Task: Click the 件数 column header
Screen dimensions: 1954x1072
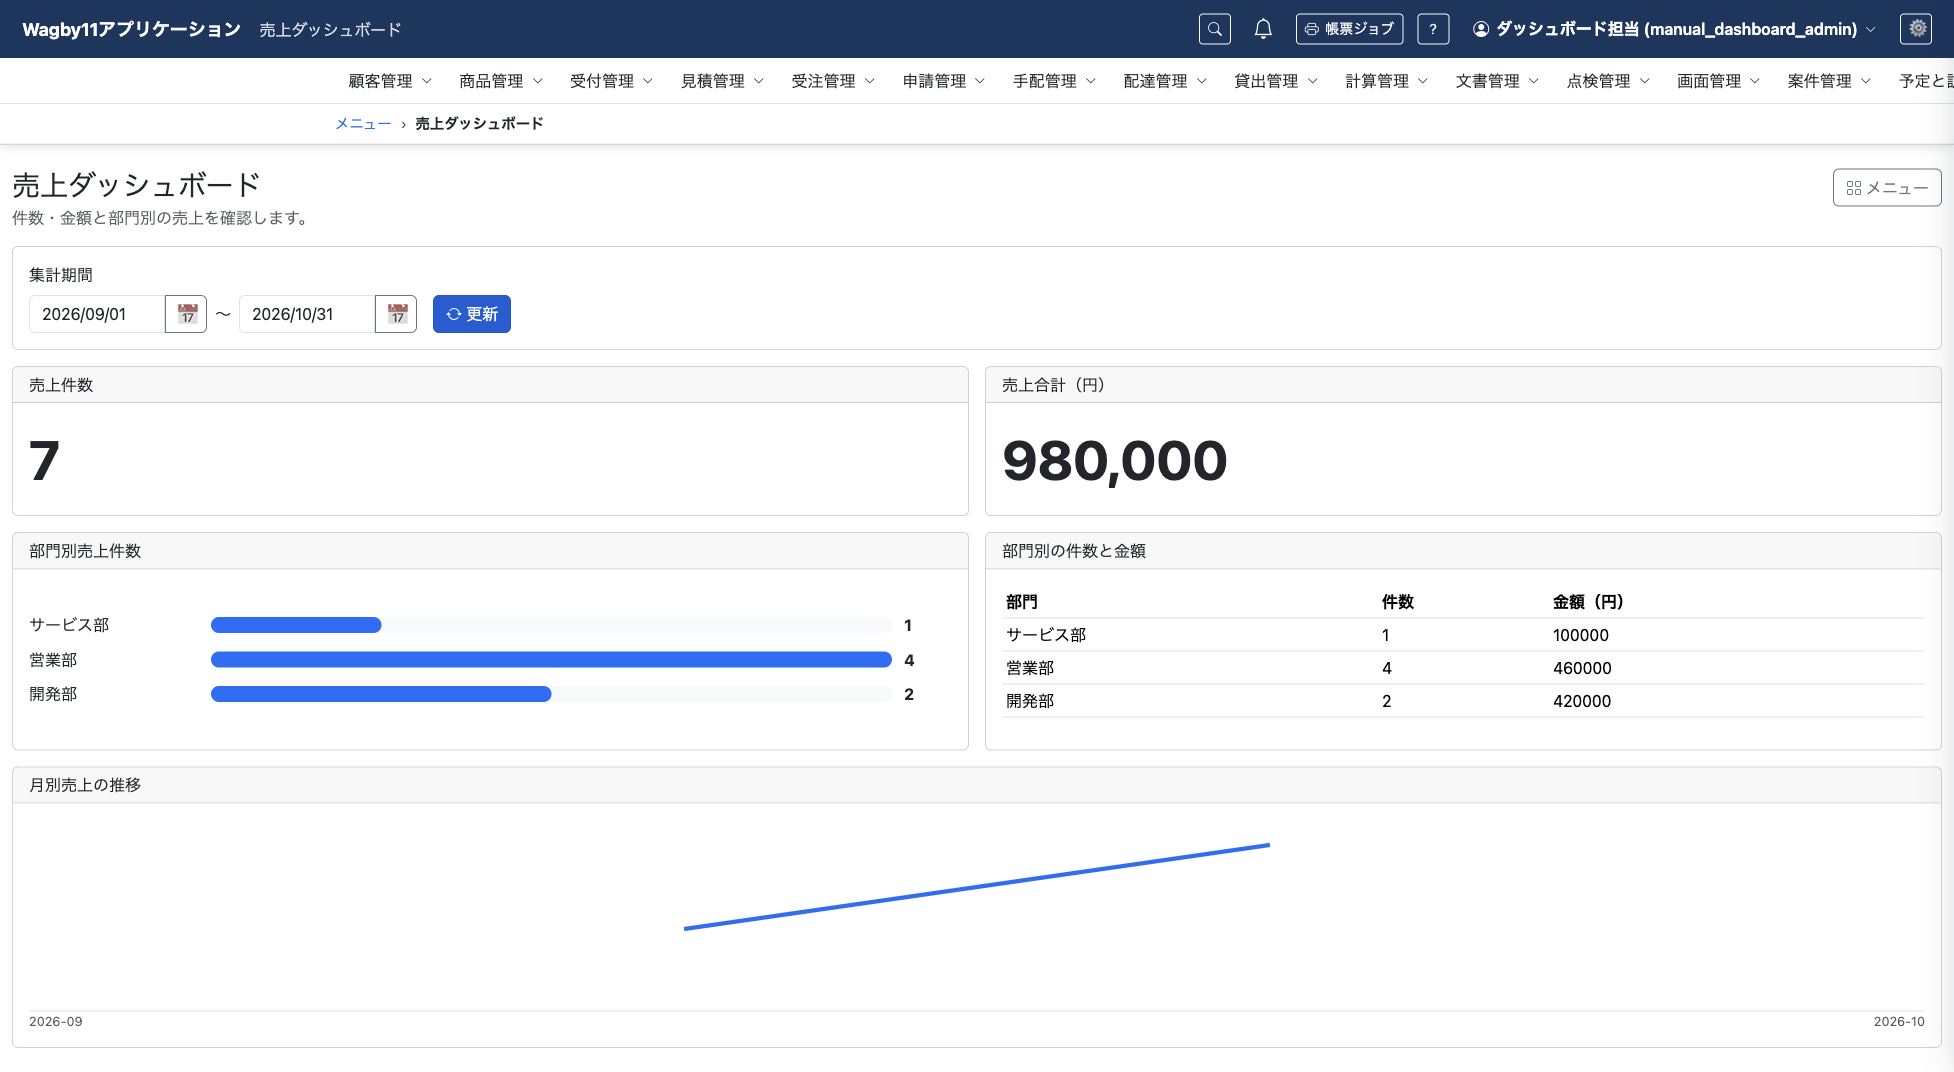Action: pyautogui.click(x=1397, y=602)
